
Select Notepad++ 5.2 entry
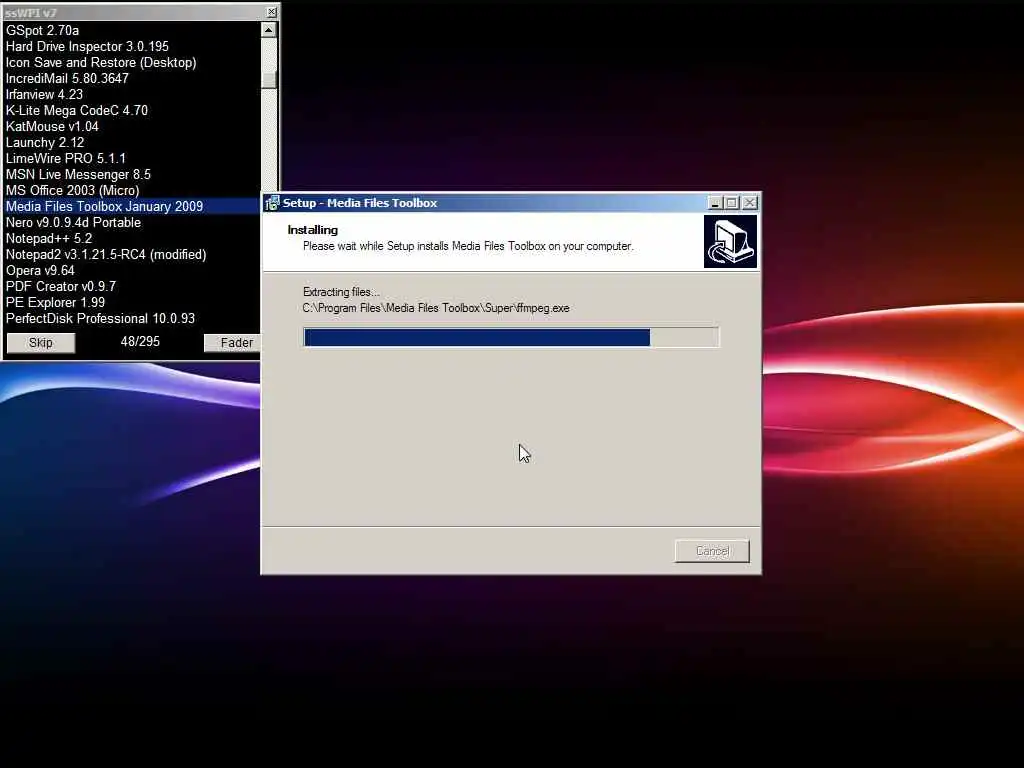[x=133, y=238]
